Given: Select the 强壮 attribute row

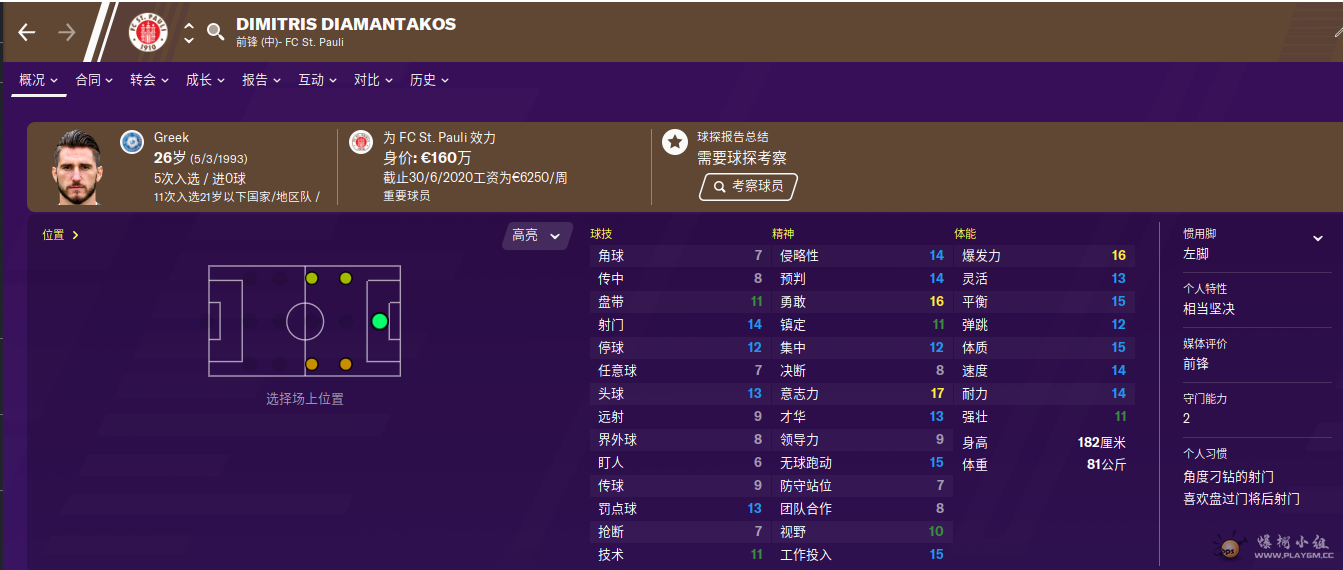Looking at the screenshot, I should 1044,417.
